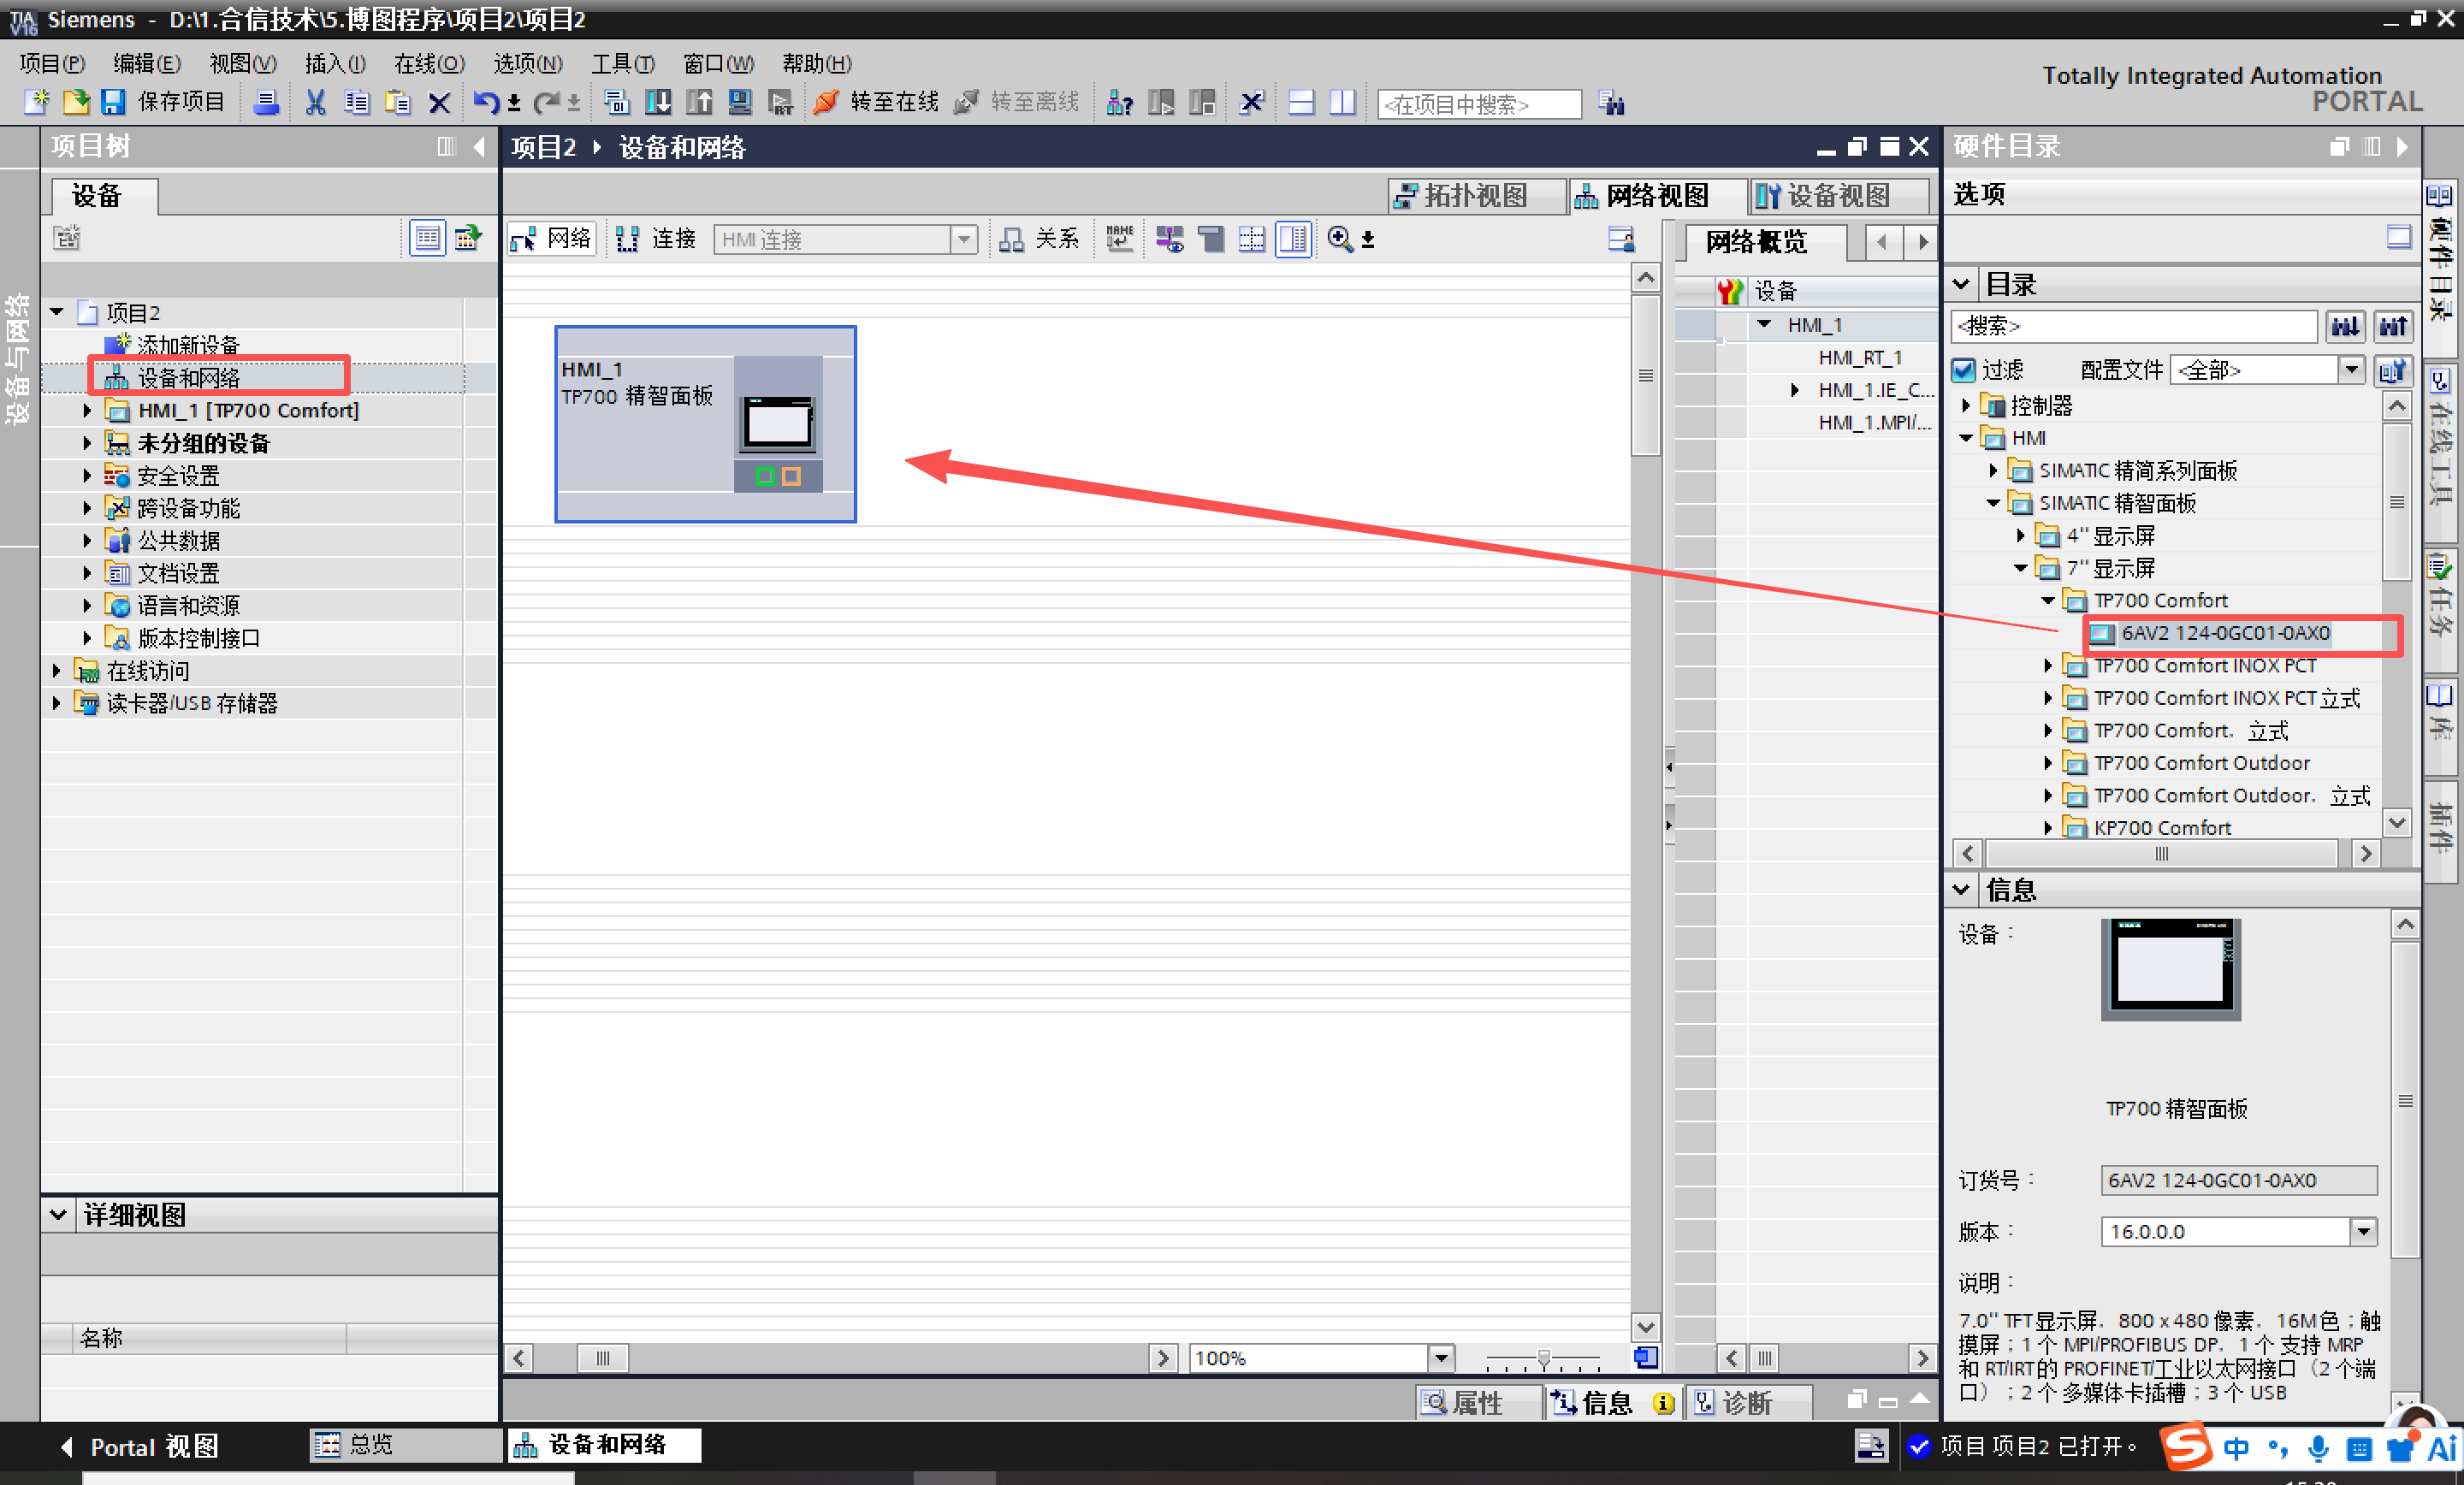
Task: Click Sogou S logo in system tray
Action: (2187, 1447)
